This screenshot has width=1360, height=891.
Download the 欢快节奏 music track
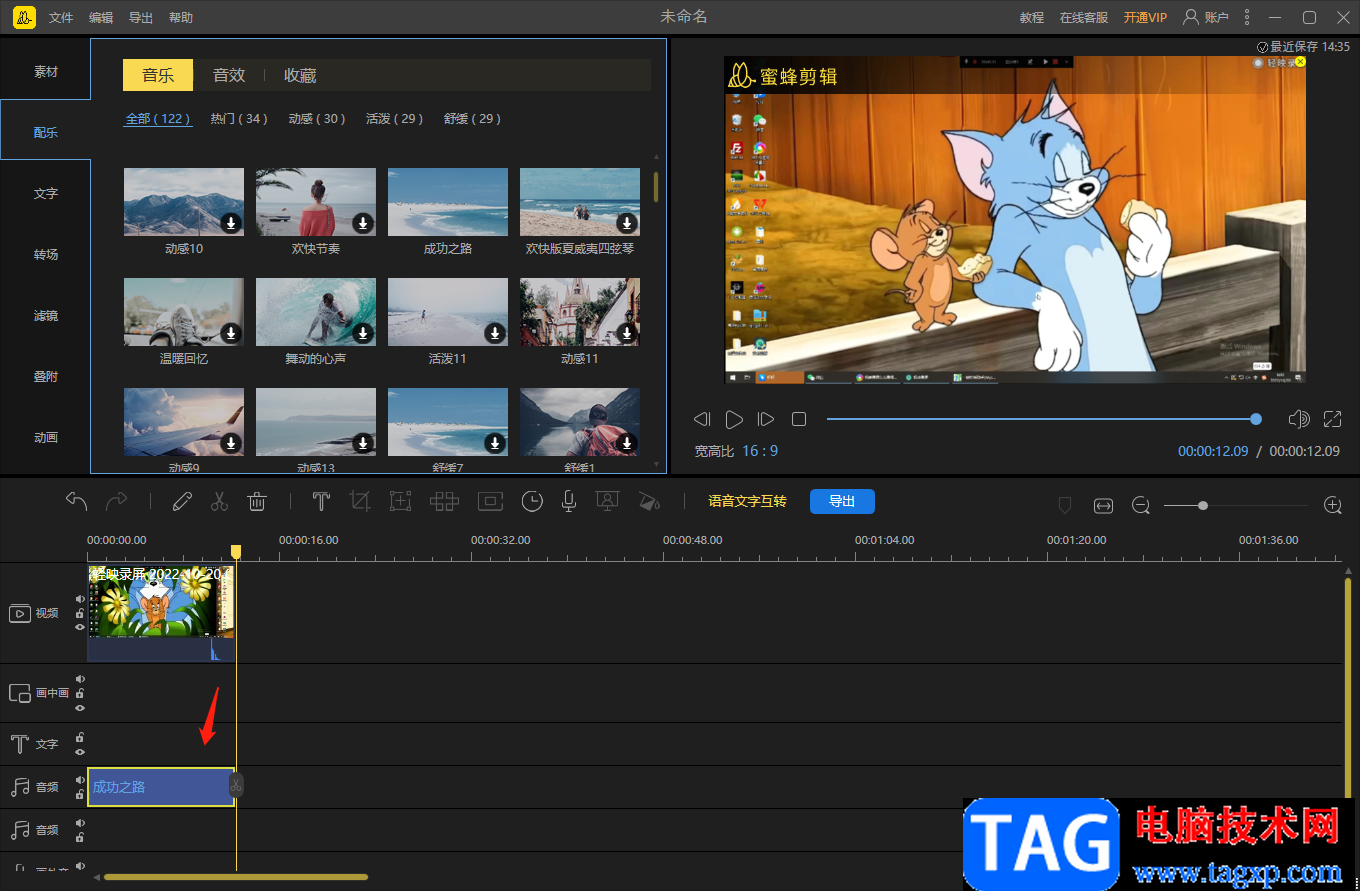coord(363,223)
